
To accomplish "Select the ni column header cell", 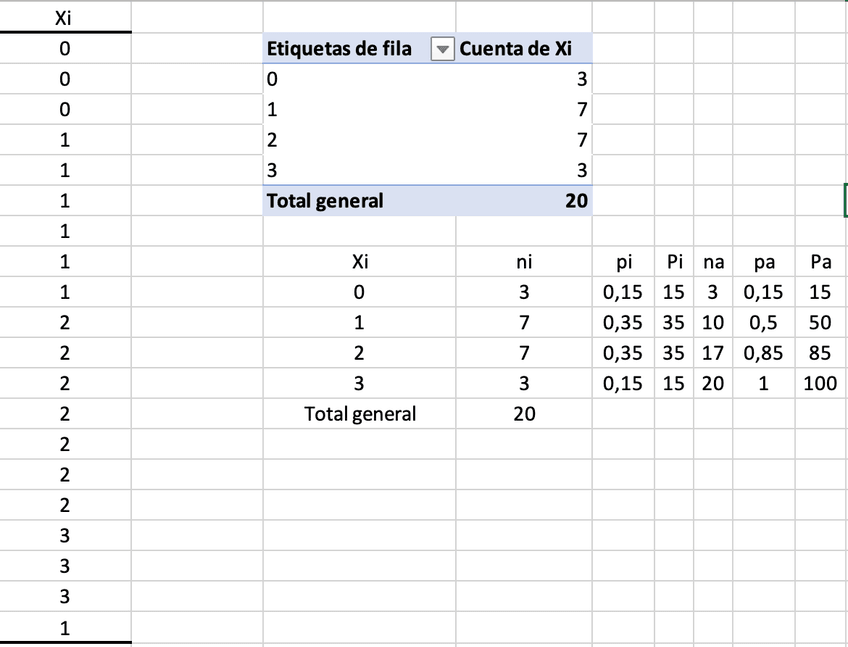I will (524, 262).
